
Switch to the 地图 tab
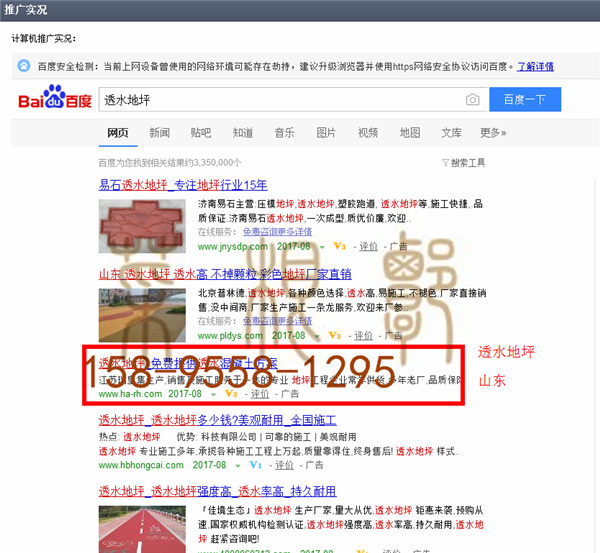(410, 133)
